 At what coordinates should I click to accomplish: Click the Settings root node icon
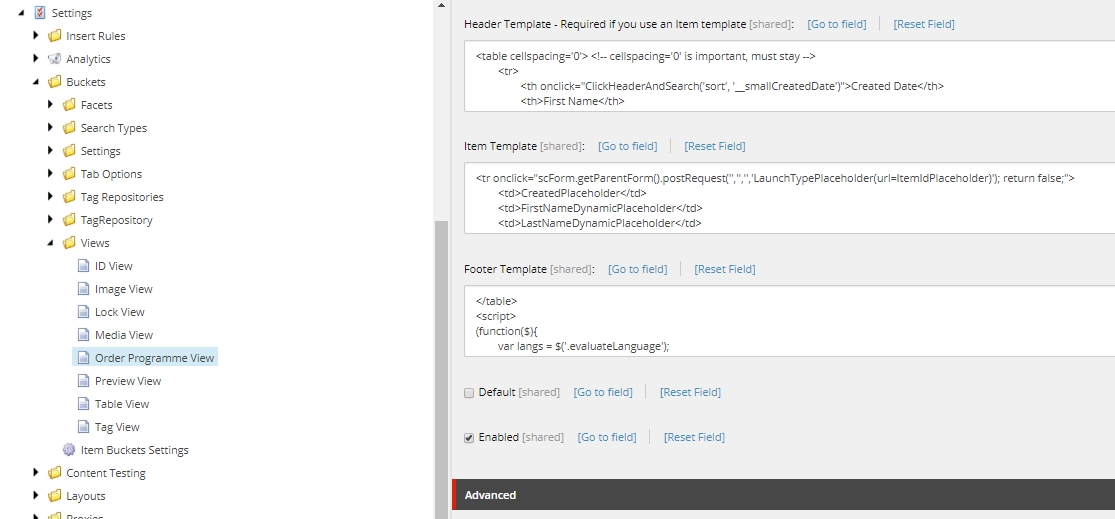(40, 13)
